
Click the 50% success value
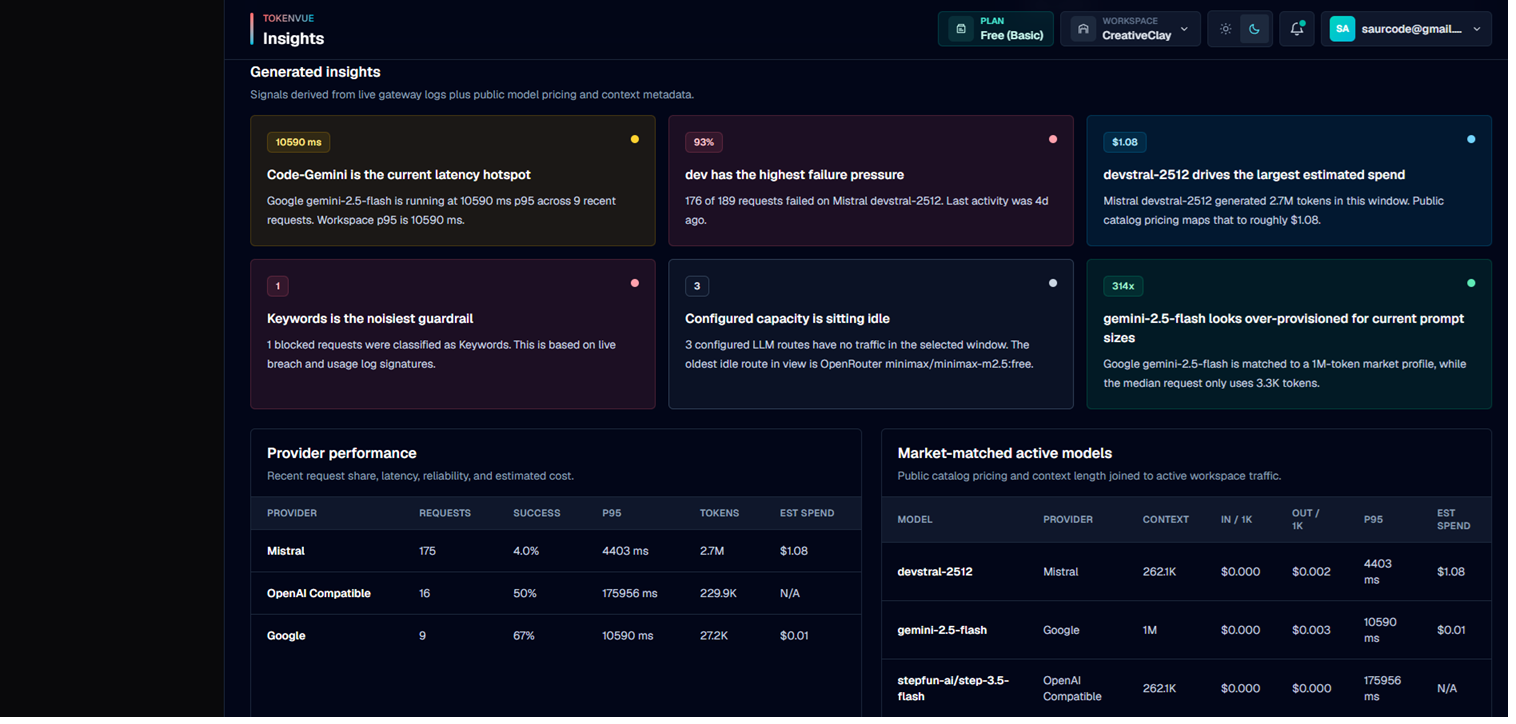tap(525, 593)
